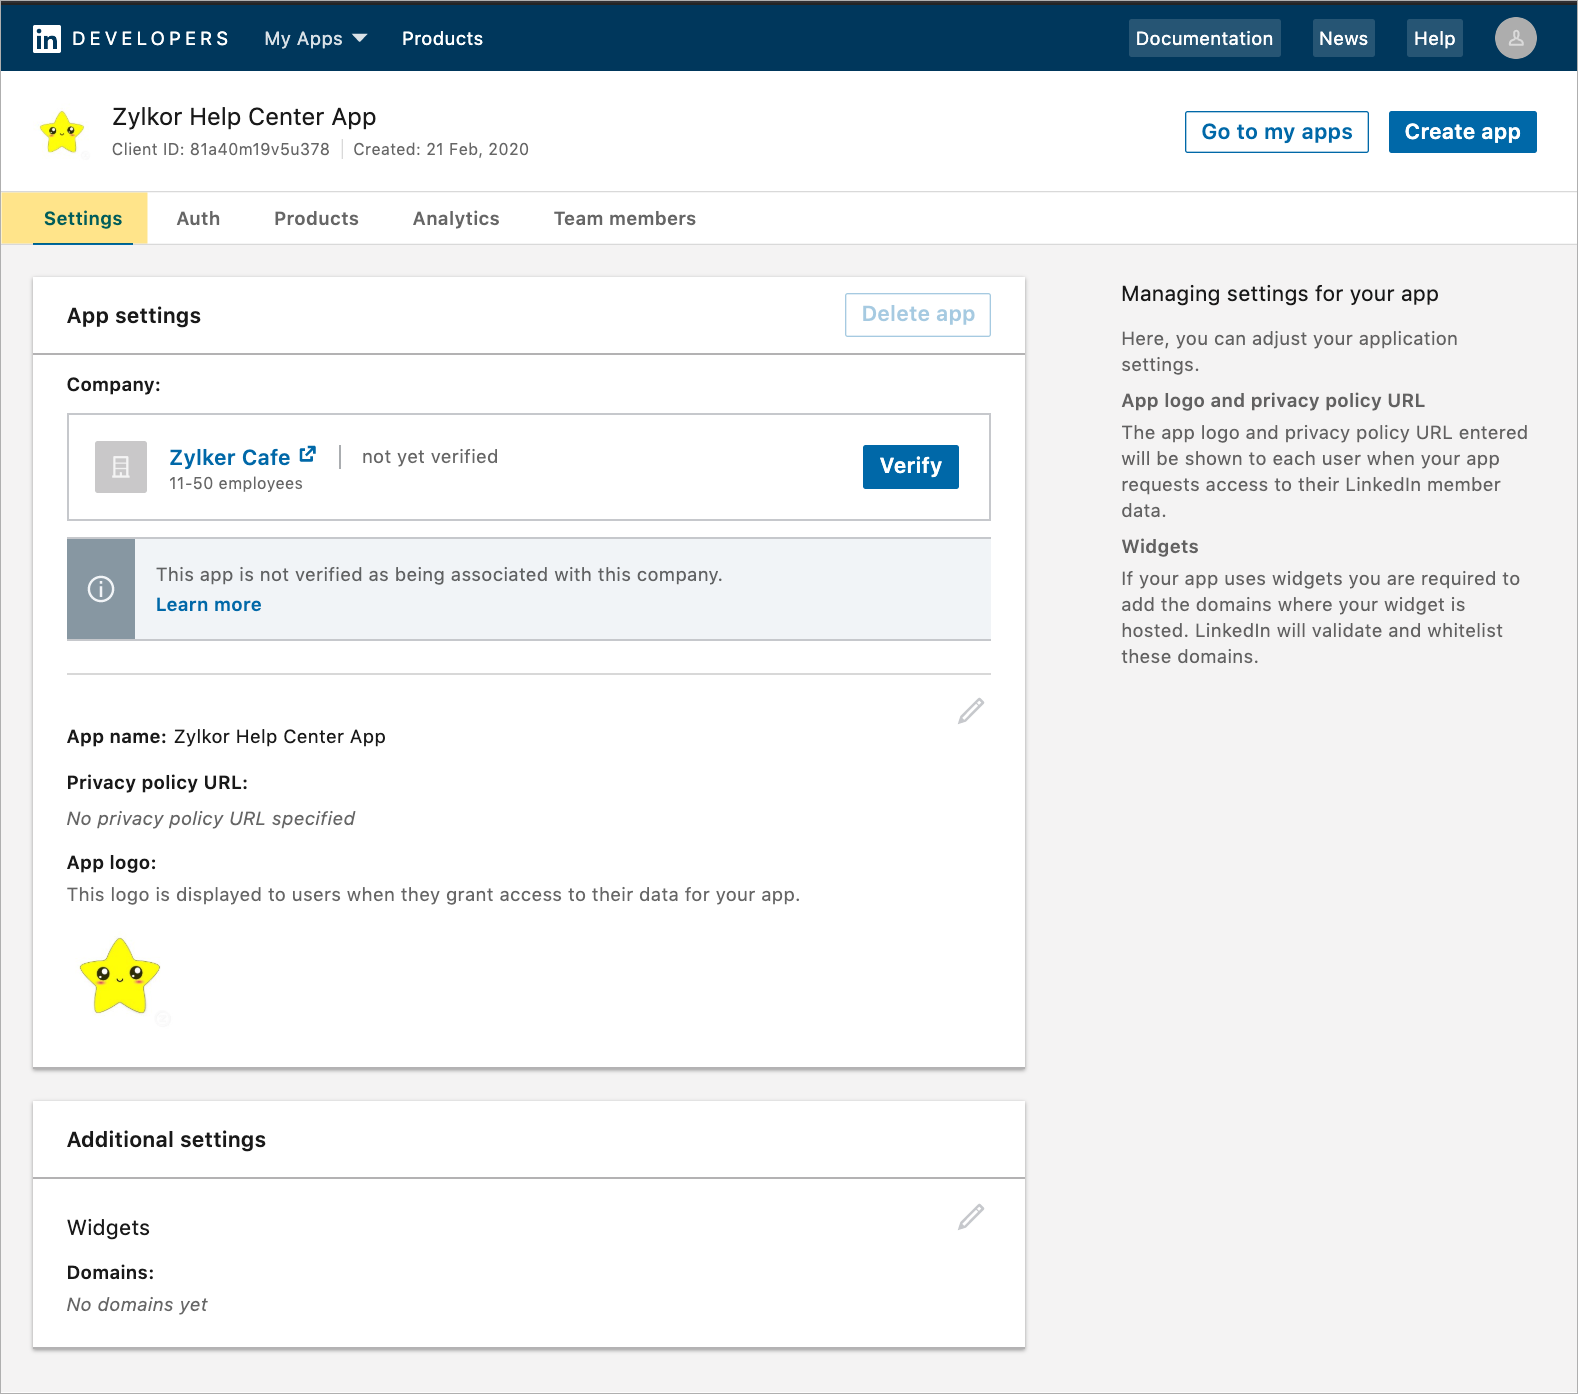The height and width of the screenshot is (1394, 1578).
Task: Open Zylker Cafe external link icon
Action: pos(308,454)
